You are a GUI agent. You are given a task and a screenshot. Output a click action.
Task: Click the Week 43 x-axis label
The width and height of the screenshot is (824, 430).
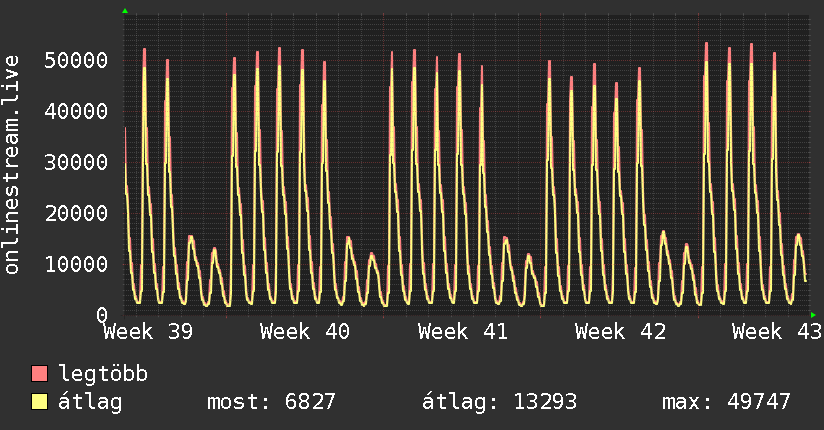click(777, 332)
